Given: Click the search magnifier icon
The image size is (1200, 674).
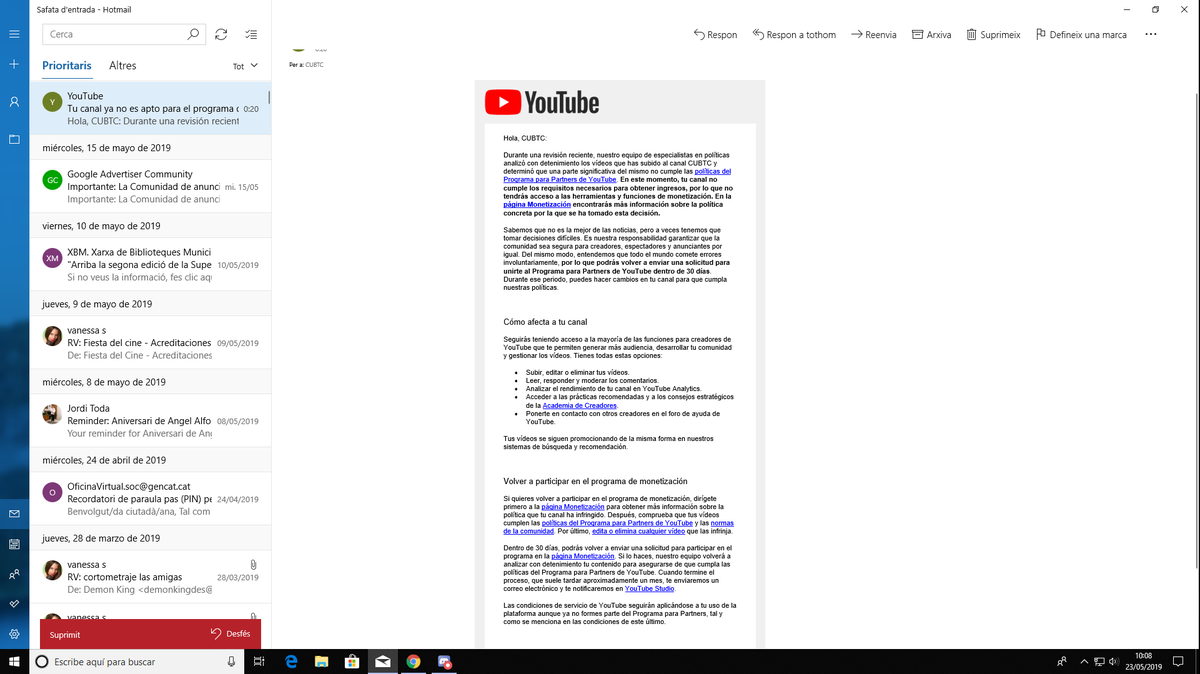Looking at the screenshot, I should click(193, 34).
